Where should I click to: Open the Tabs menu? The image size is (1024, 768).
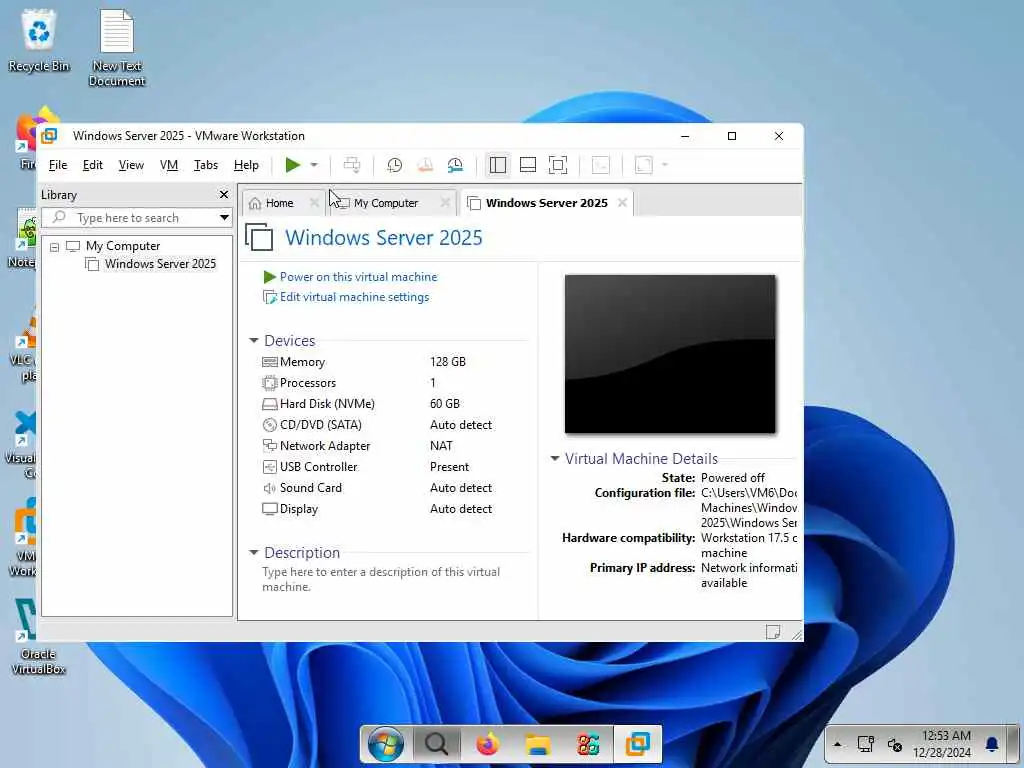206,165
